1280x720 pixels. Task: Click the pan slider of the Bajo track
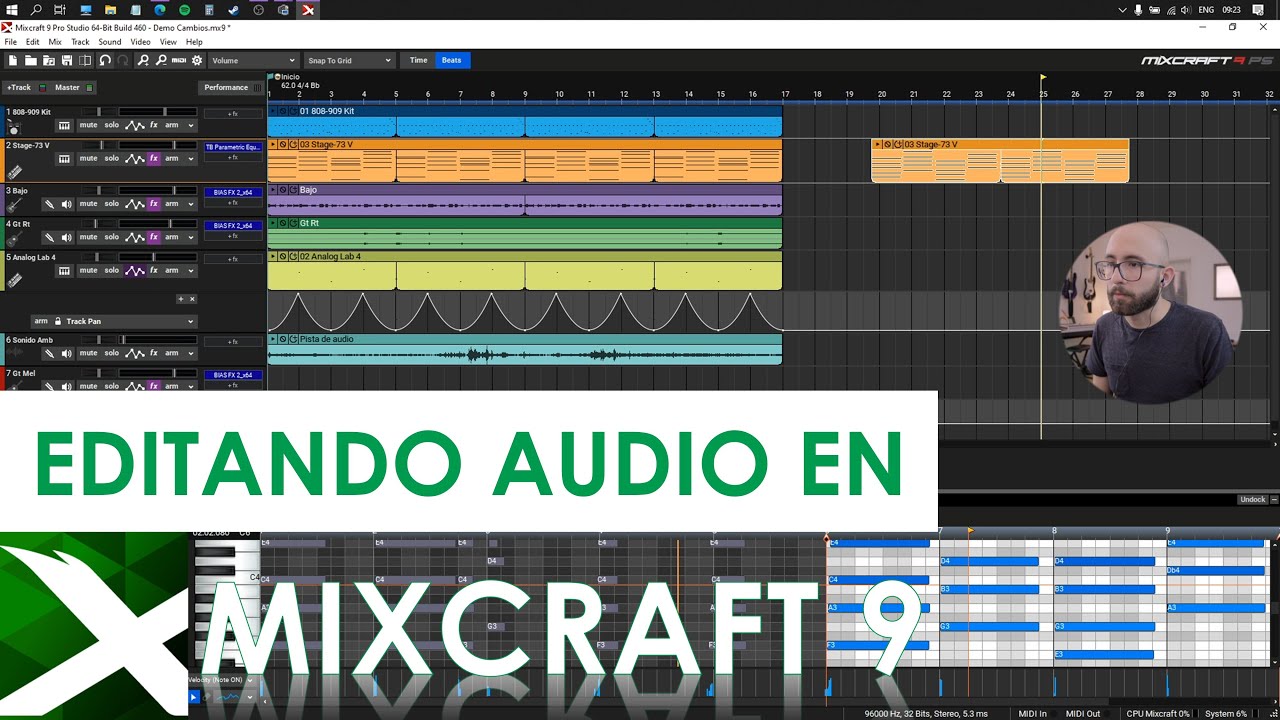[99, 190]
